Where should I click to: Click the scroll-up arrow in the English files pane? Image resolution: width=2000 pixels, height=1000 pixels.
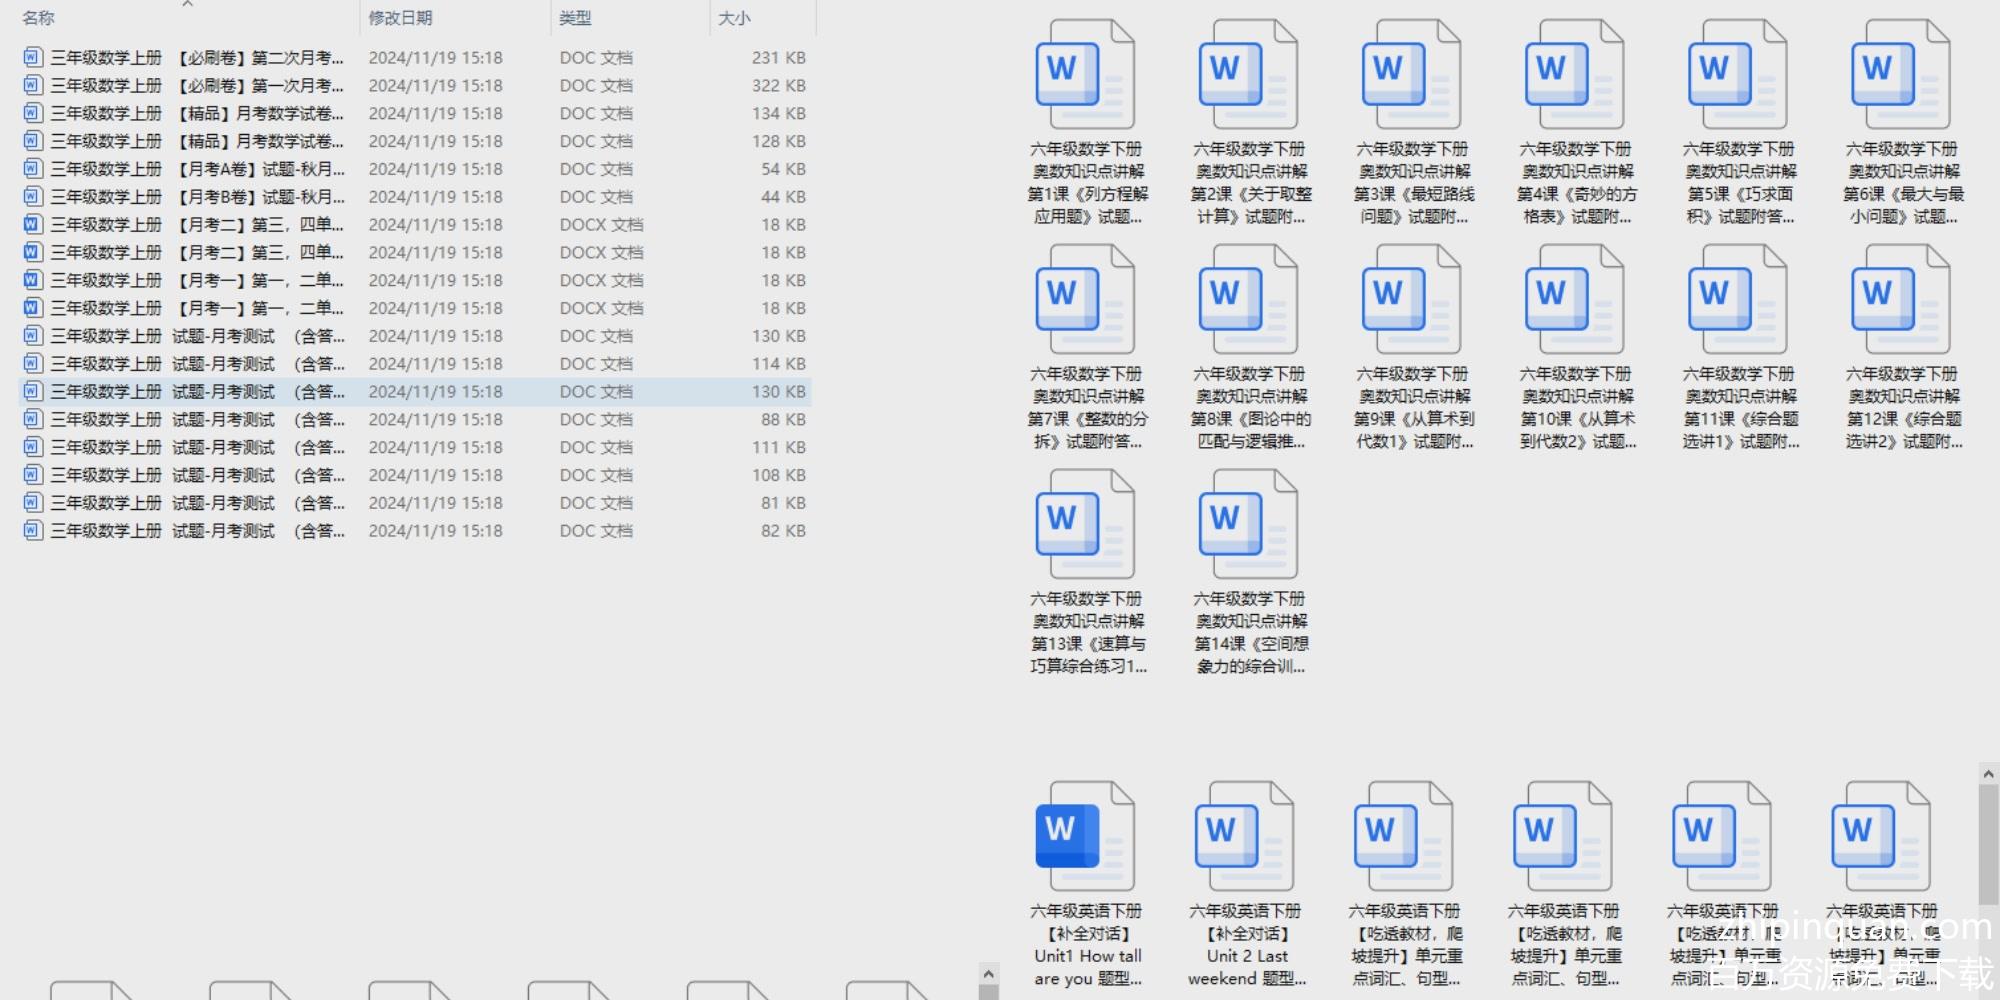pyautogui.click(x=1988, y=774)
